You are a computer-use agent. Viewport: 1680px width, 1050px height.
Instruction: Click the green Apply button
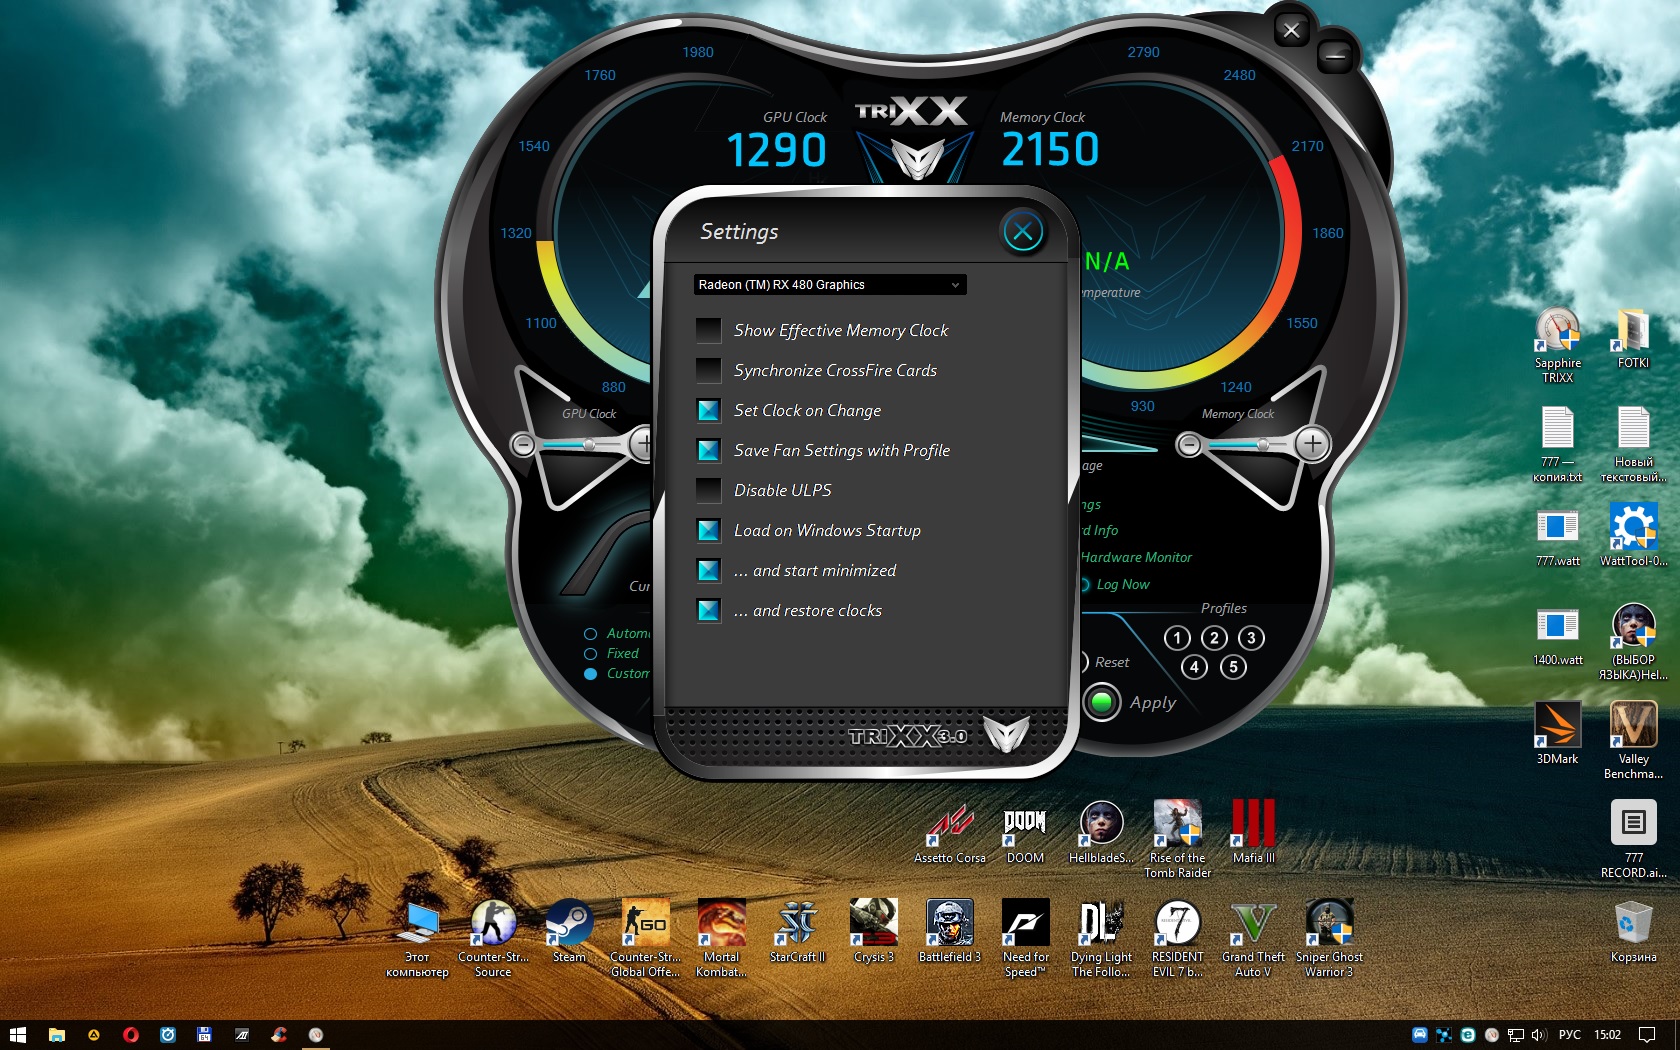point(1102,703)
